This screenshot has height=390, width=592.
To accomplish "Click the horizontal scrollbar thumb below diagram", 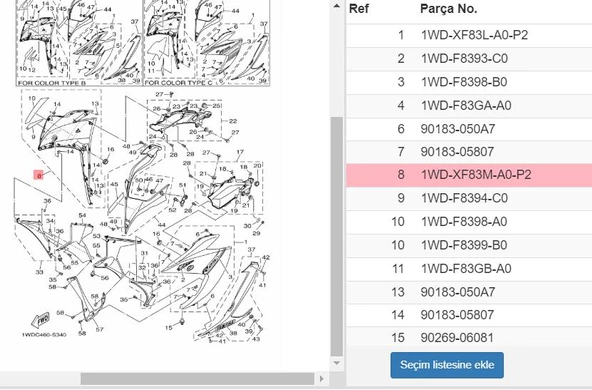I will pyautogui.click(x=197, y=379).
